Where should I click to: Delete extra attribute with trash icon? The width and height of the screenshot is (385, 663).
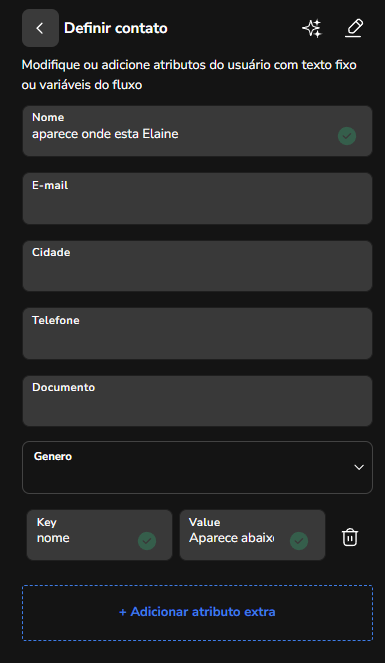(x=350, y=537)
